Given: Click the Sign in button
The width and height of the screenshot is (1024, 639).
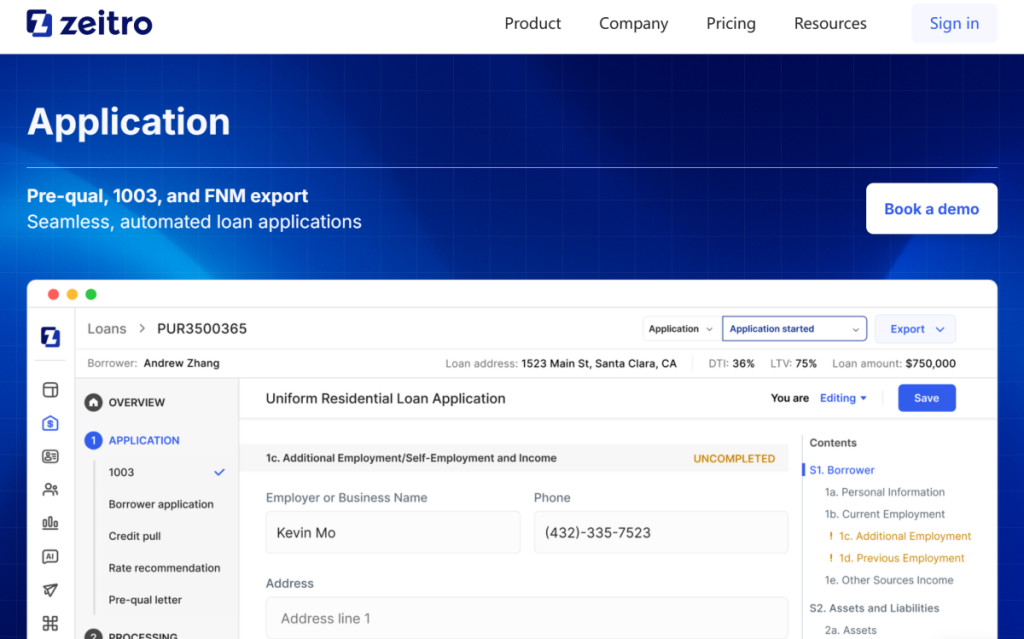Looking at the screenshot, I should coord(954,24).
